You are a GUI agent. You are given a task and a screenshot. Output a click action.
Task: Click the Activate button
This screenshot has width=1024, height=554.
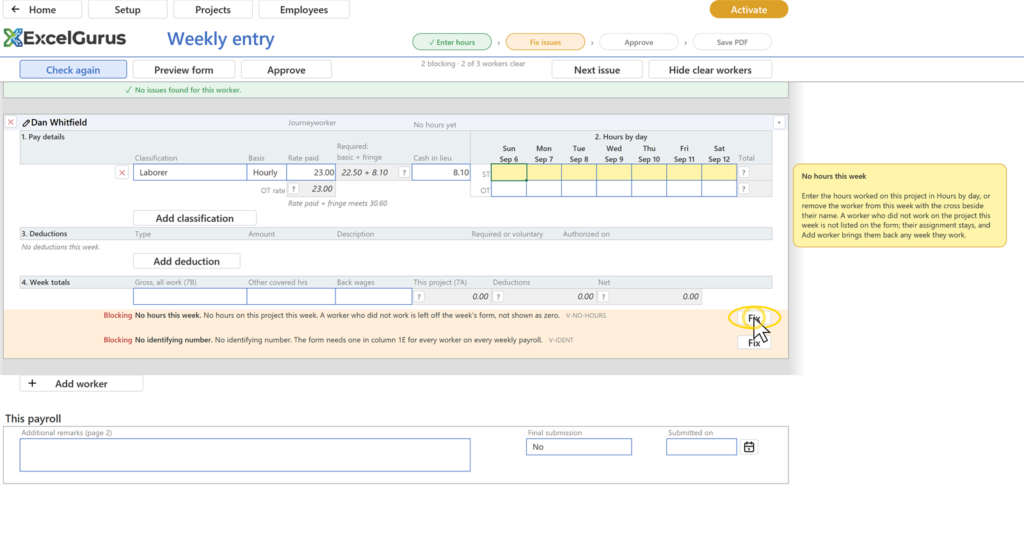tap(748, 9)
